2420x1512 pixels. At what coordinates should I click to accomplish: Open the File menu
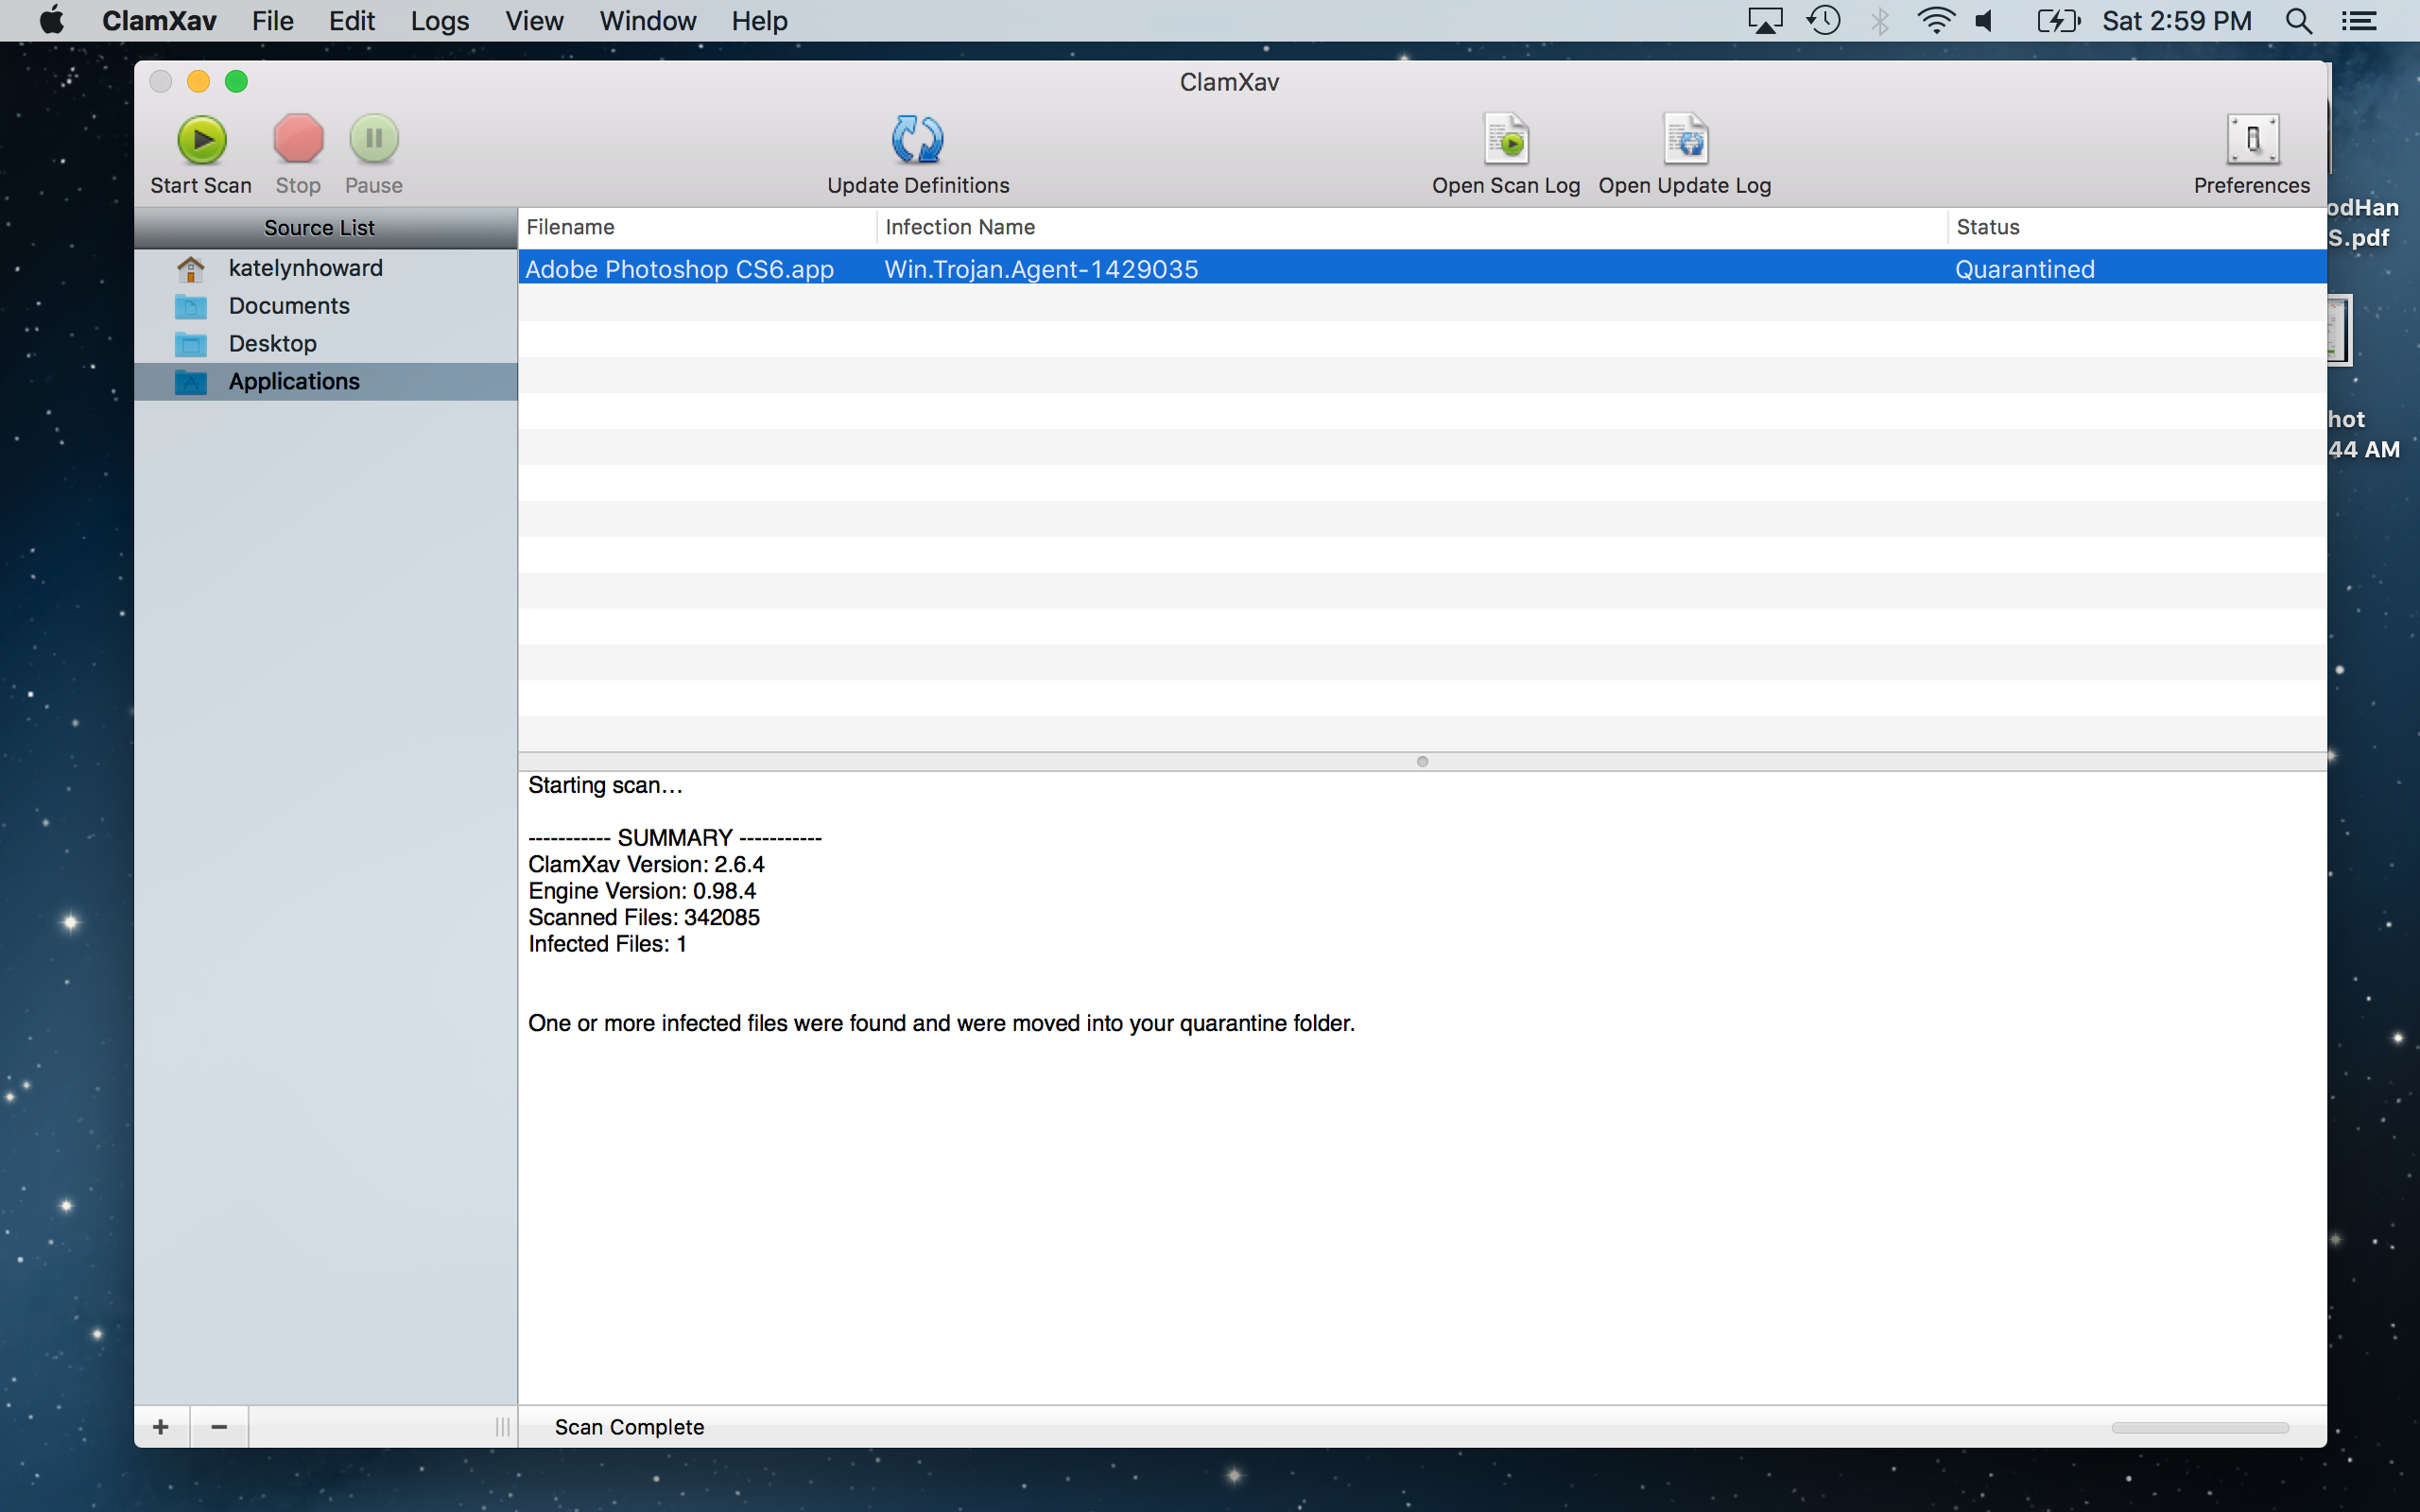pyautogui.click(x=272, y=21)
